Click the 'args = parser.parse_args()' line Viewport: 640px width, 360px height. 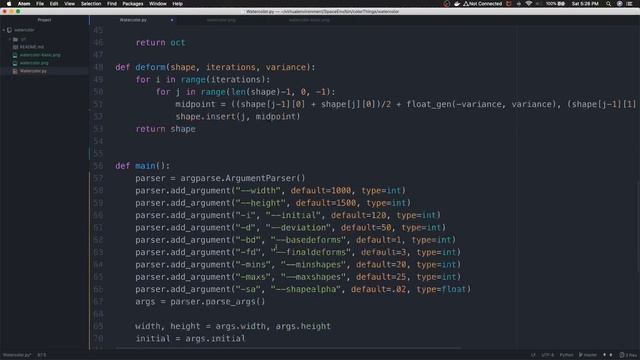200,301
